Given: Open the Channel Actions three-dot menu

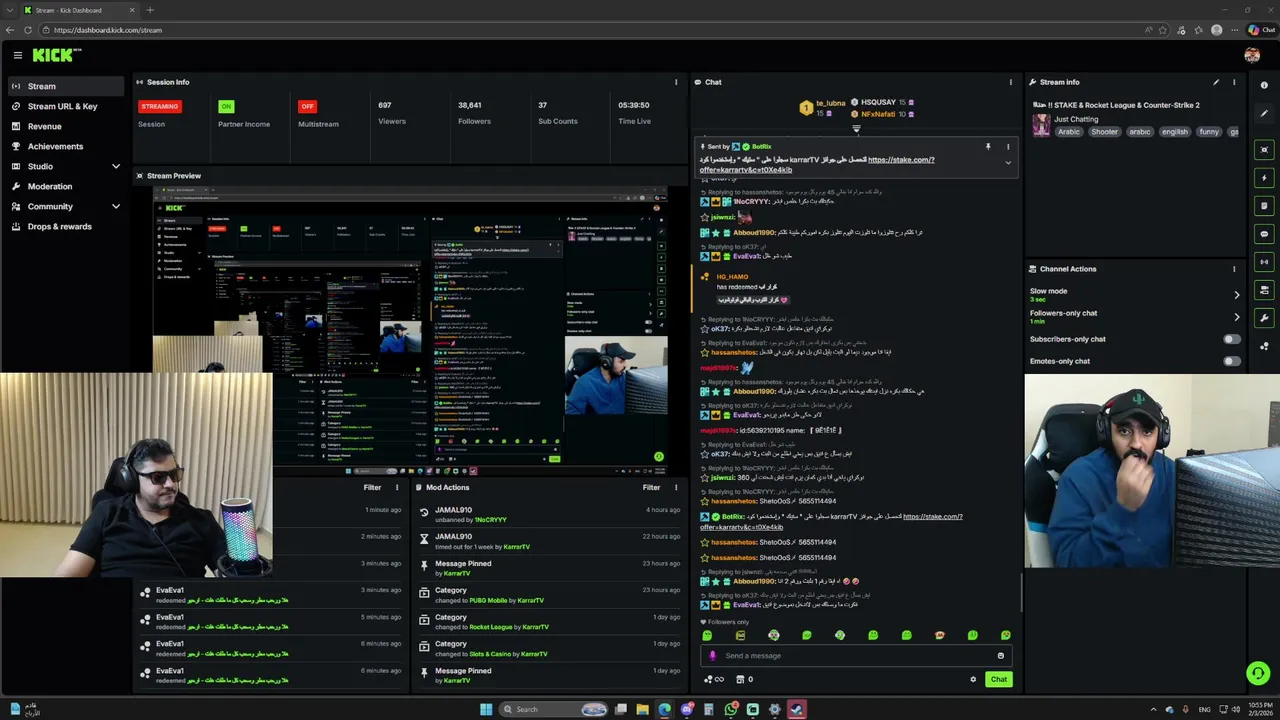Looking at the screenshot, I should tap(1234, 269).
